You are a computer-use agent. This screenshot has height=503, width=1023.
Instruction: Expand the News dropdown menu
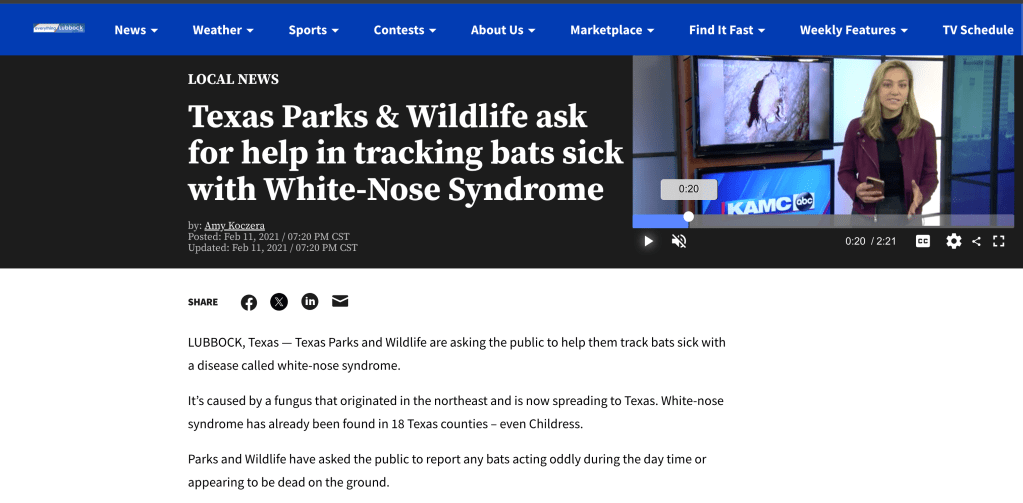[136, 30]
